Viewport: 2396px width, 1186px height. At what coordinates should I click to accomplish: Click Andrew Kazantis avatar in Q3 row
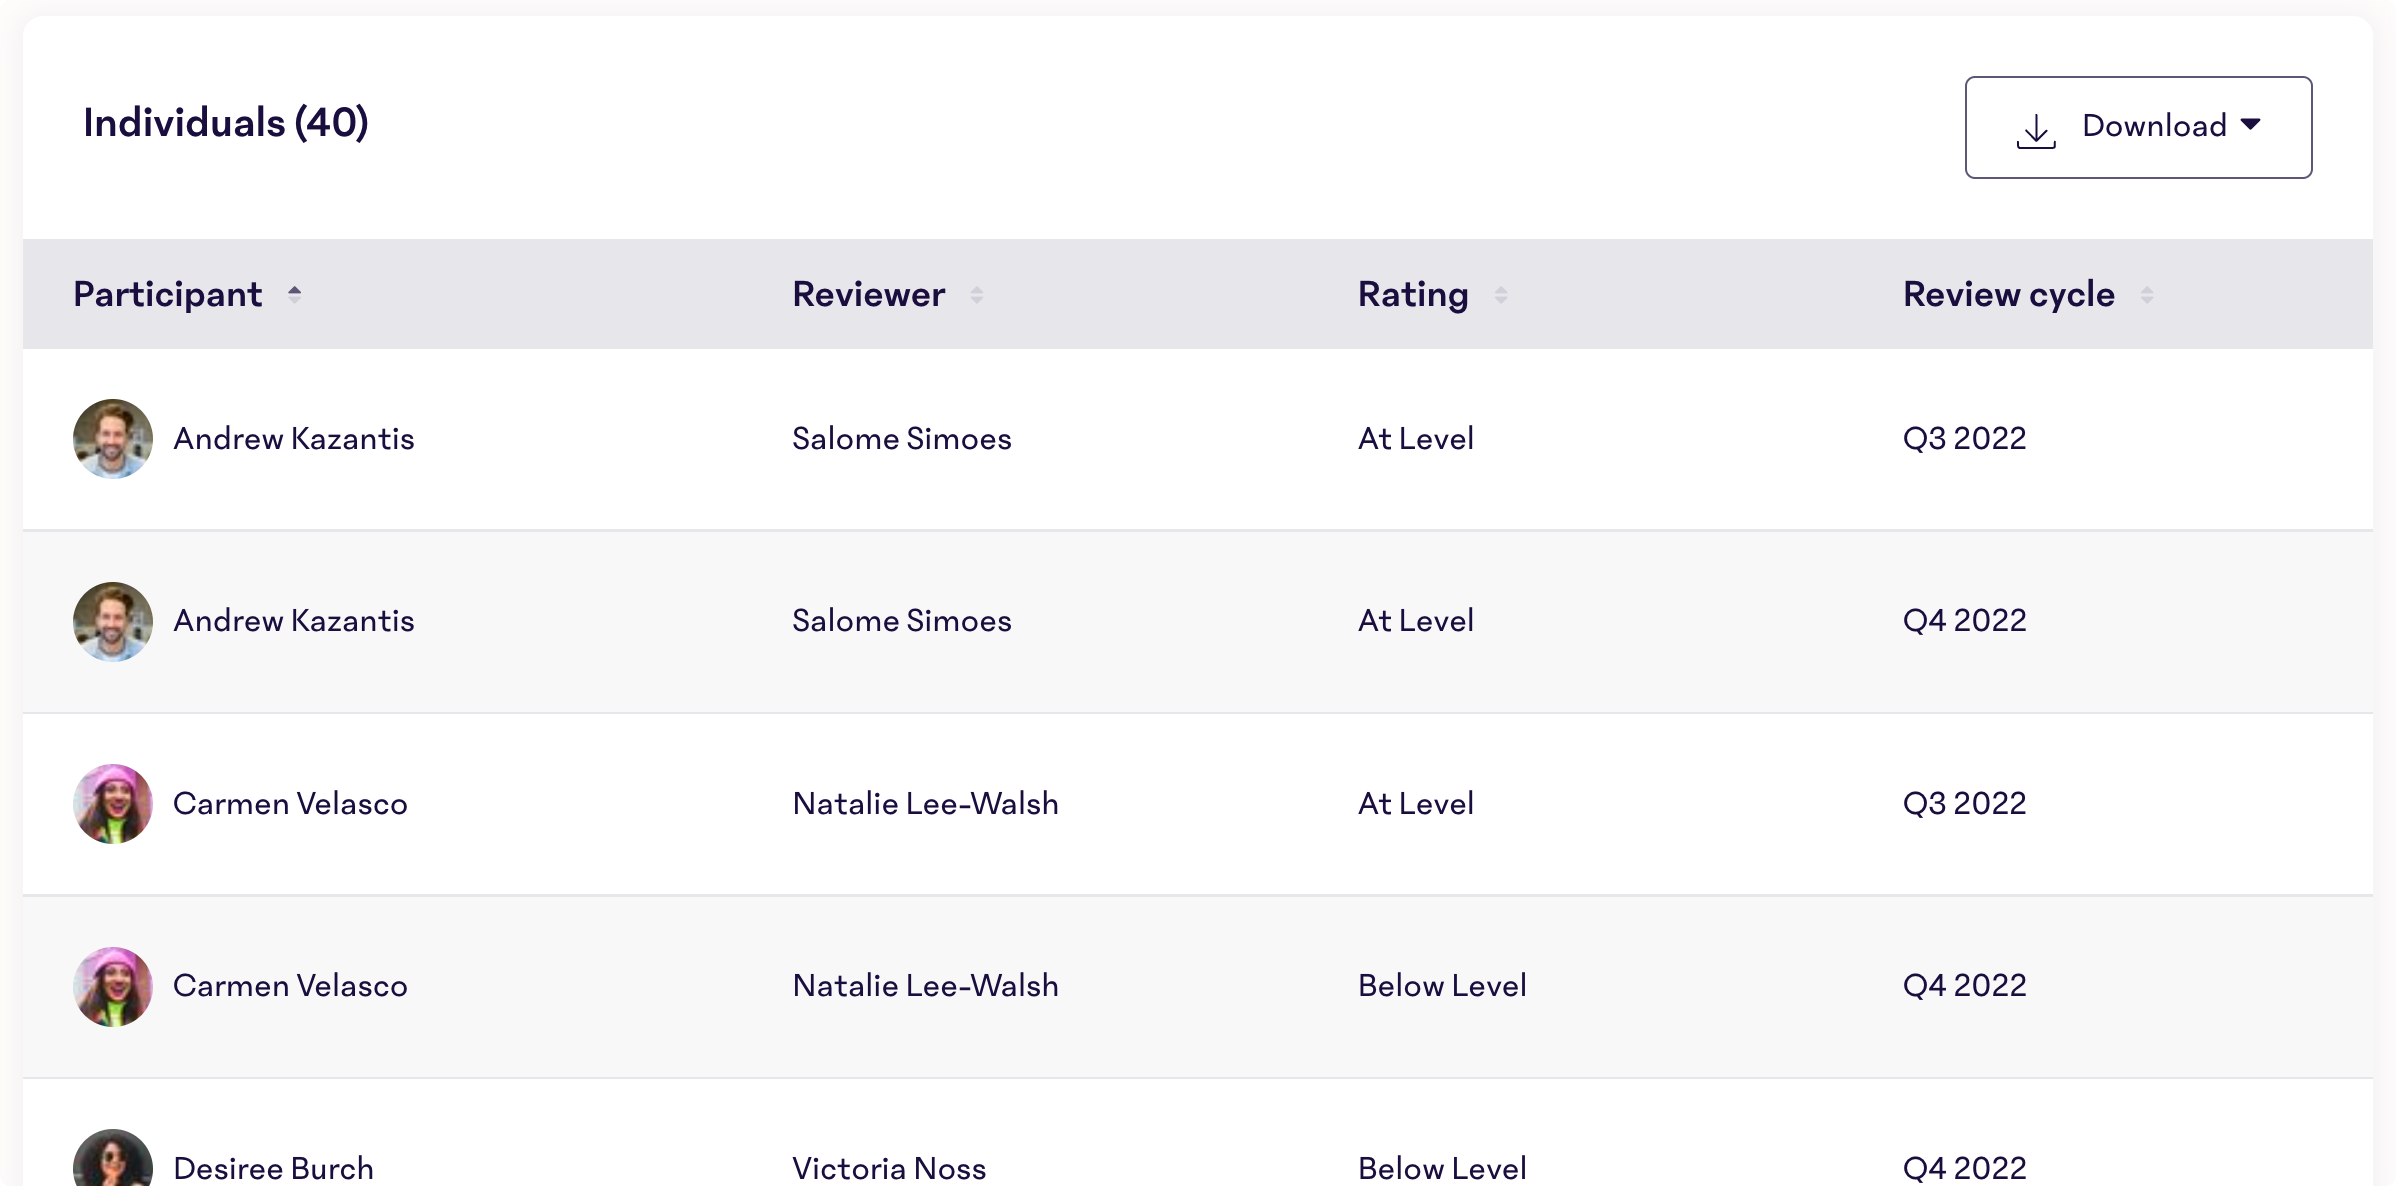pyautogui.click(x=113, y=439)
